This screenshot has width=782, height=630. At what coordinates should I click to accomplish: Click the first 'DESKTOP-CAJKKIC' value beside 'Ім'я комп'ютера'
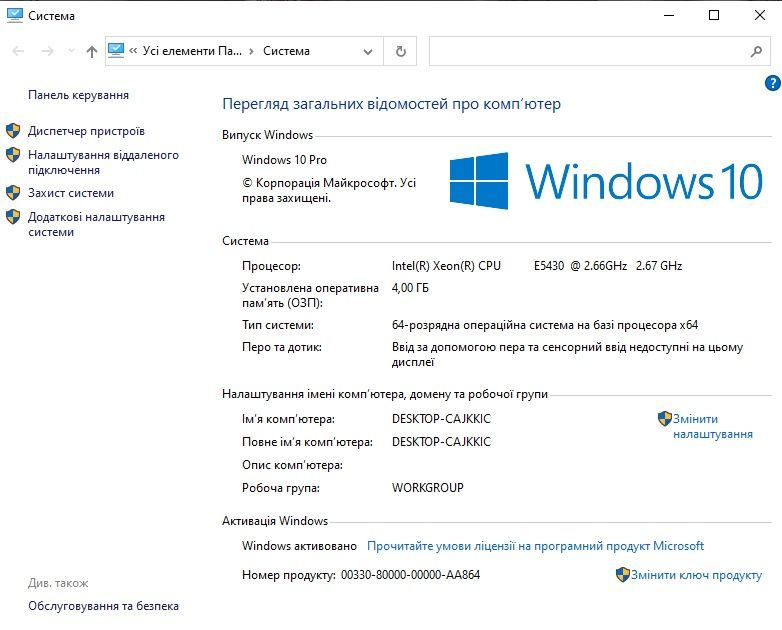441,419
